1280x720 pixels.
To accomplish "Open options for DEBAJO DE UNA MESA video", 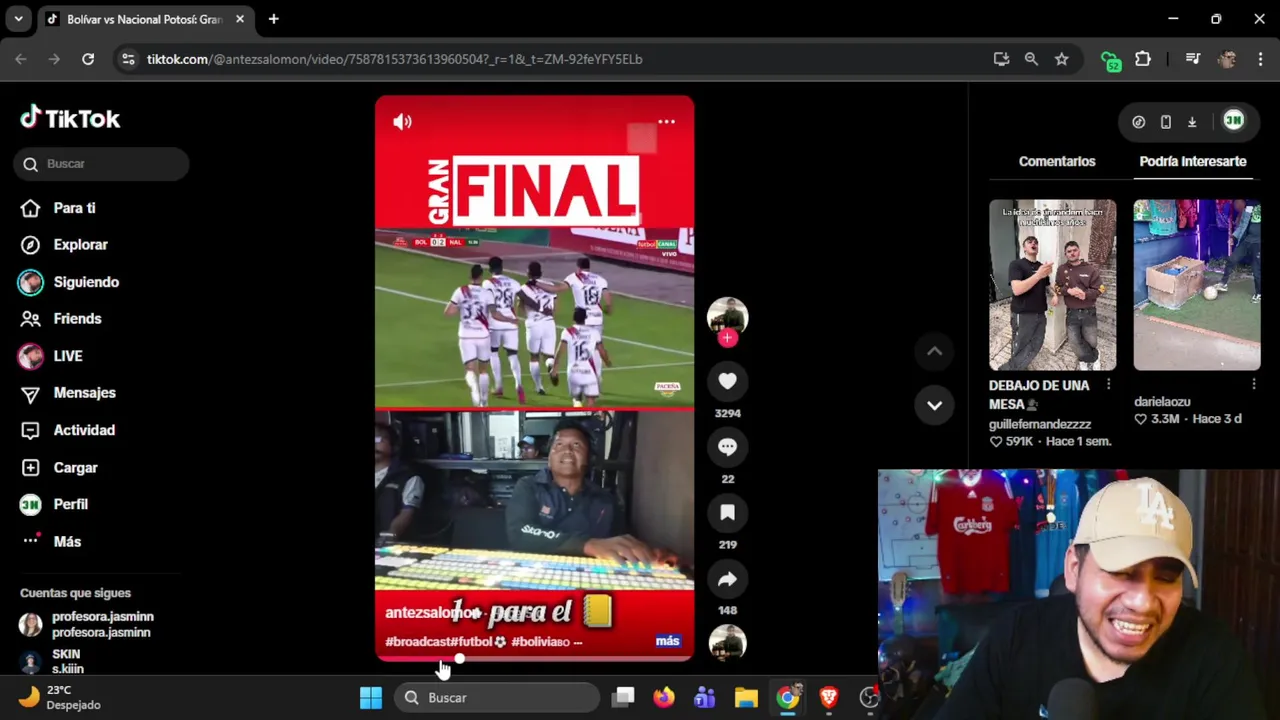I will [1108, 384].
